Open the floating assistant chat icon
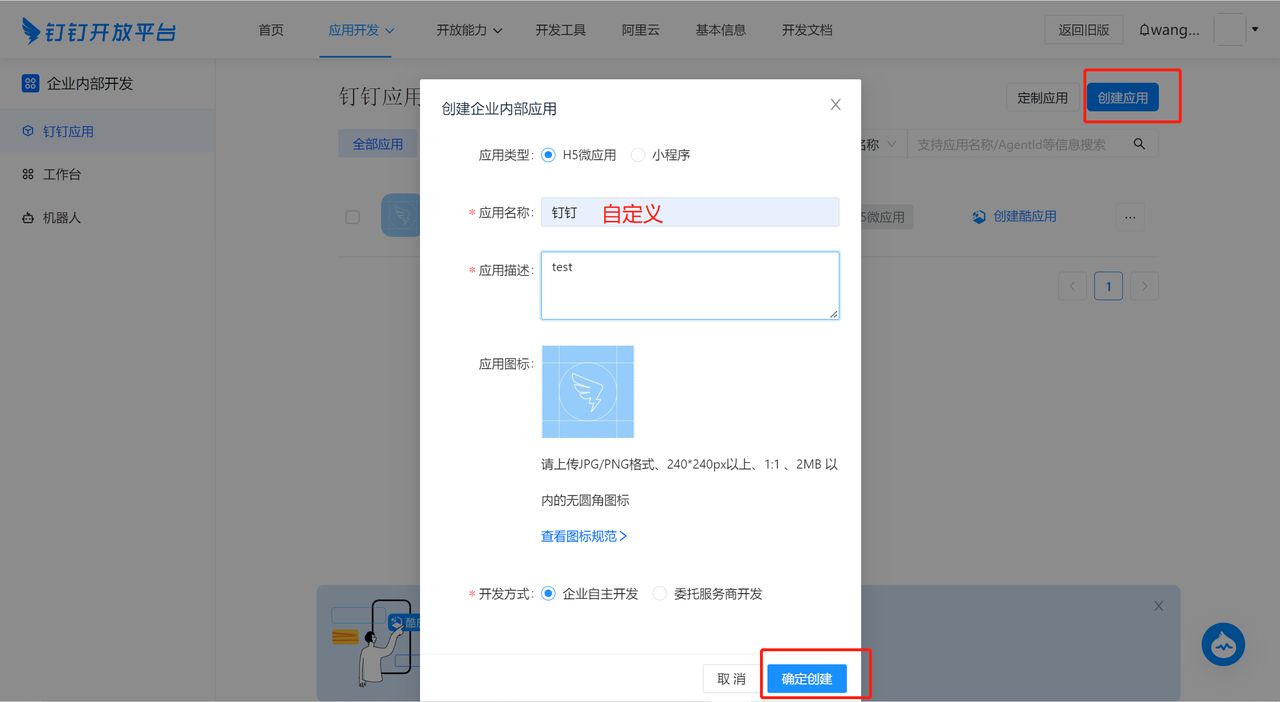 coord(1223,645)
